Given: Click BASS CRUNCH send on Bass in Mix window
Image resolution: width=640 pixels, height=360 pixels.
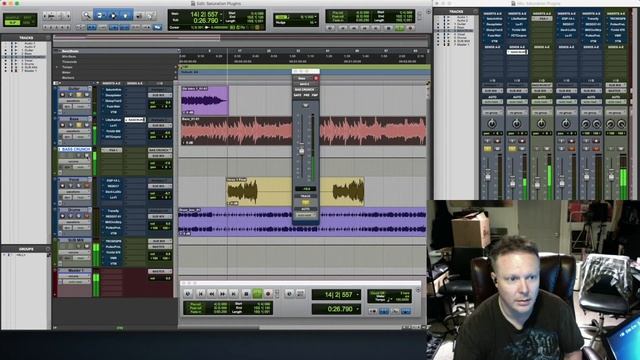Looking at the screenshot, I should pos(517,52).
